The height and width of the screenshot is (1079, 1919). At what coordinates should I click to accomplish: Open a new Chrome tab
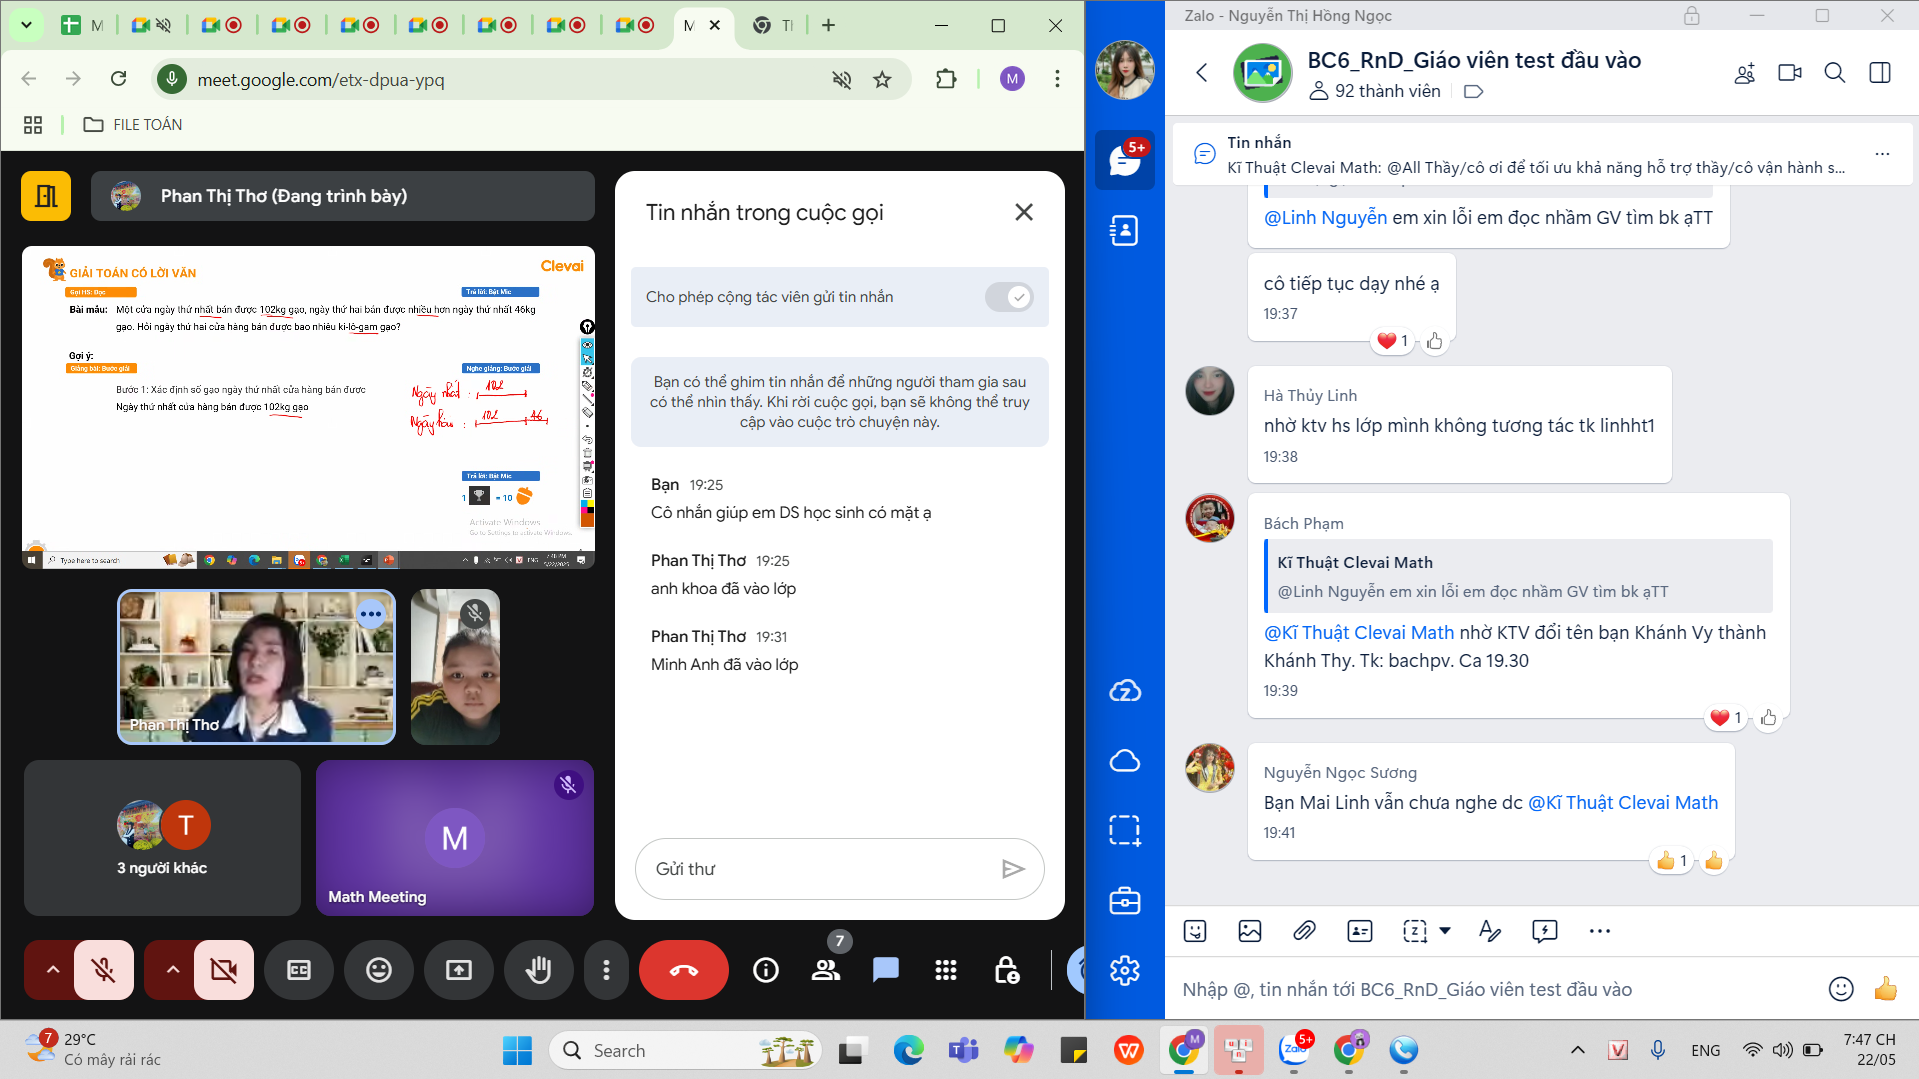point(828,25)
